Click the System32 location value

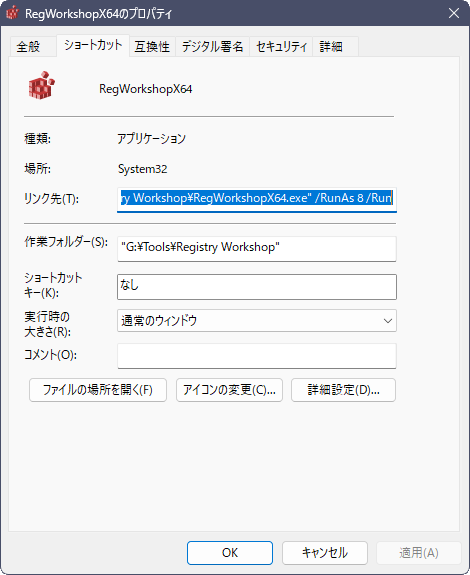coord(143,169)
